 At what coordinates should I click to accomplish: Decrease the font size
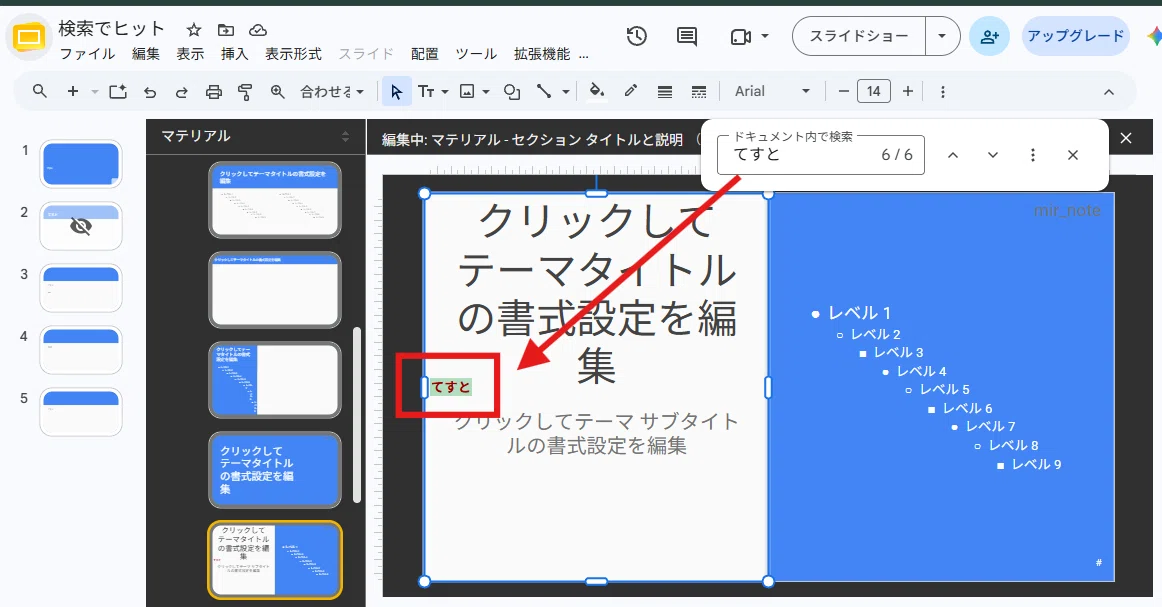(843, 91)
